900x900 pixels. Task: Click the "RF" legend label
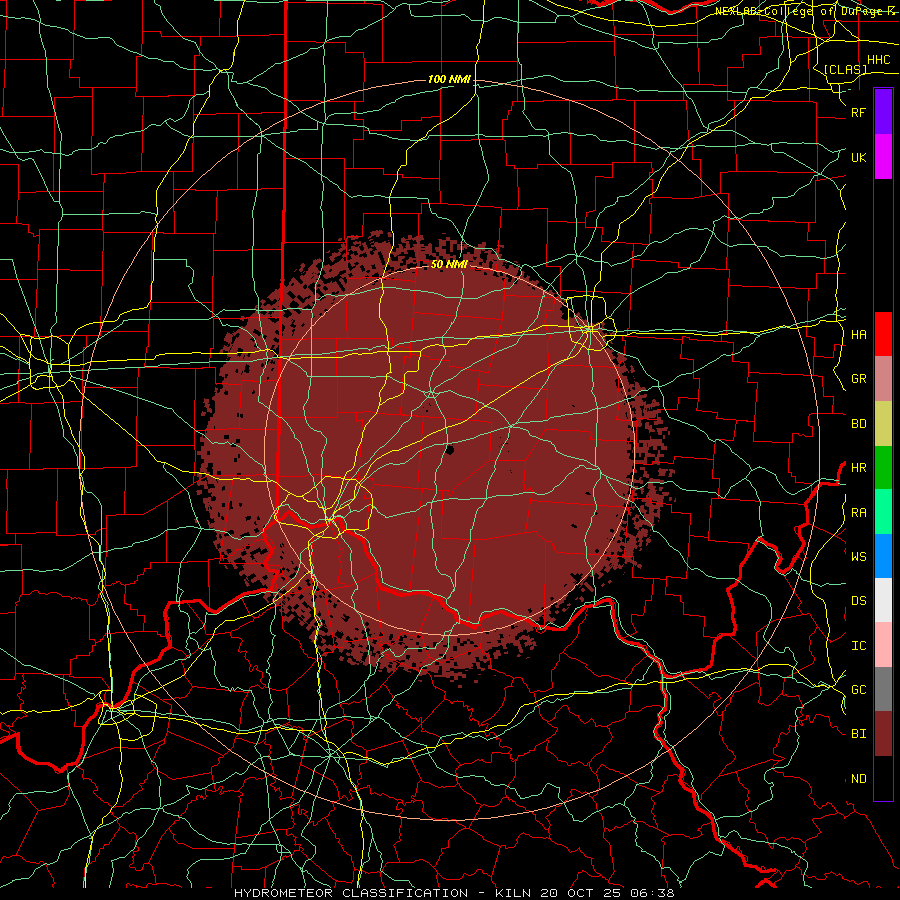(858, 112)
